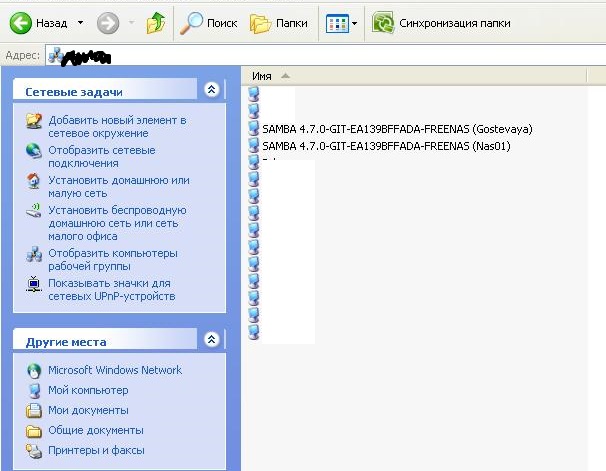Start Синхронизация папки from the toolbar
The image size is (606, 471).
tap(441, 23)
